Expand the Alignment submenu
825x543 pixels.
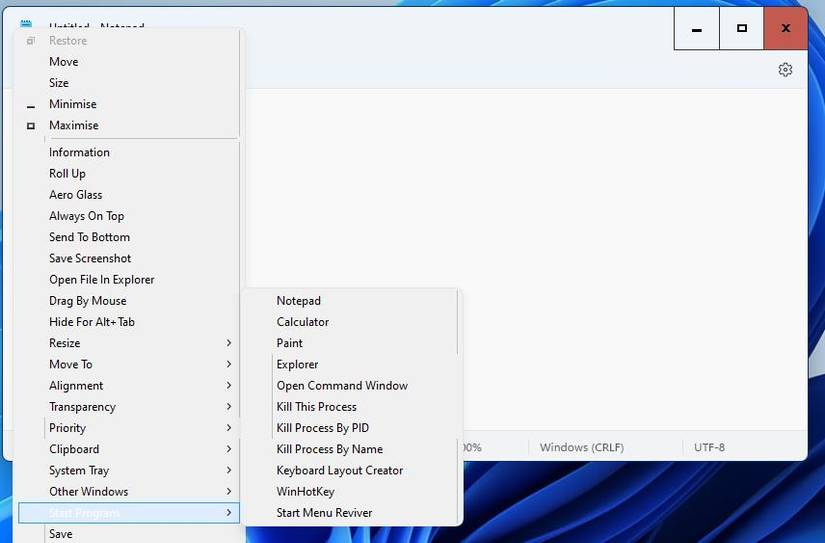[x=128, y=385]
